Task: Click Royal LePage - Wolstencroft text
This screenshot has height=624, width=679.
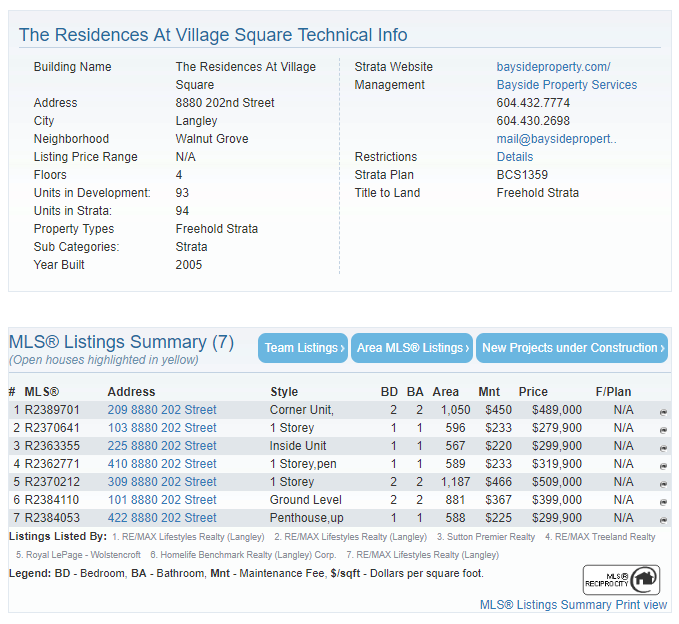Action: click(83, 555)
